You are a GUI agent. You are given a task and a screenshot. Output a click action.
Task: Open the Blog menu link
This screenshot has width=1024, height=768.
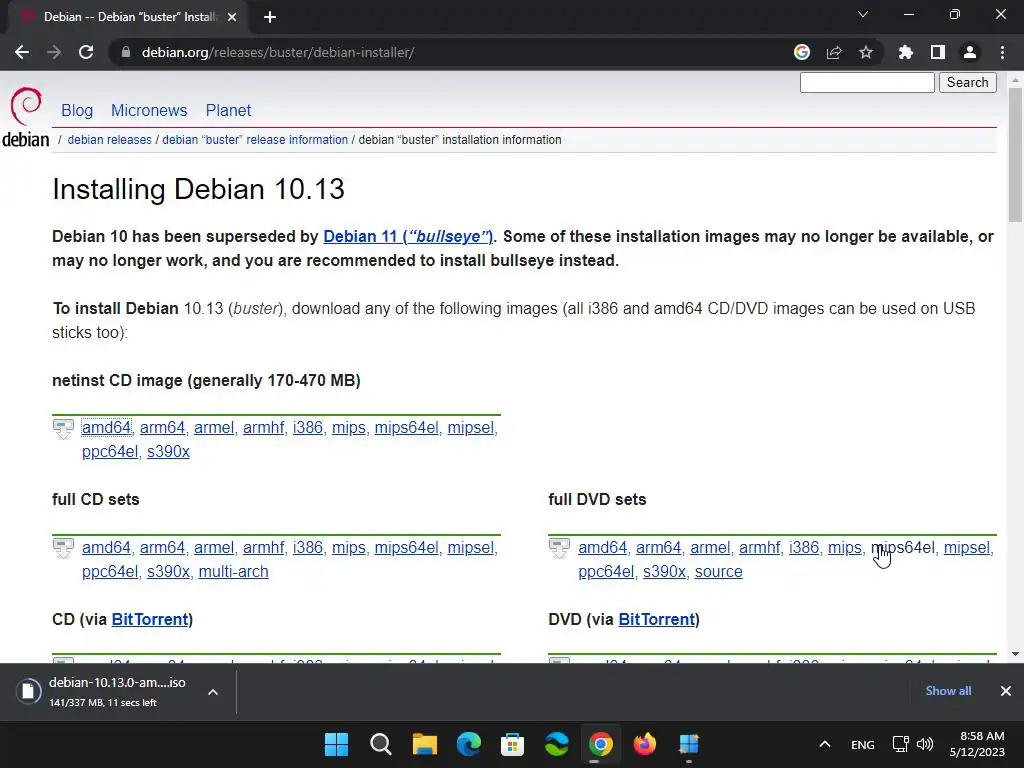[77, 110]
